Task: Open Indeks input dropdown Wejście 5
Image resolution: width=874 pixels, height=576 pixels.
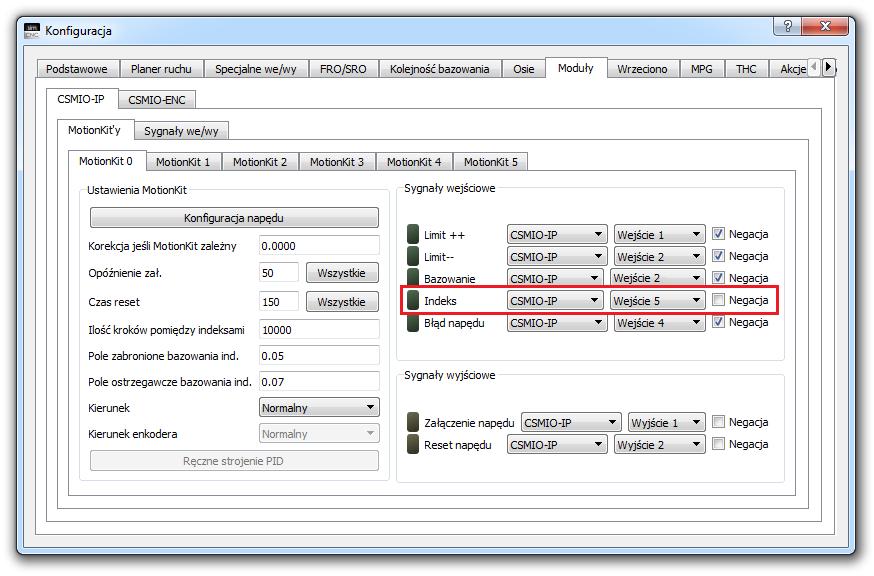Action: [x=657, y=301]
